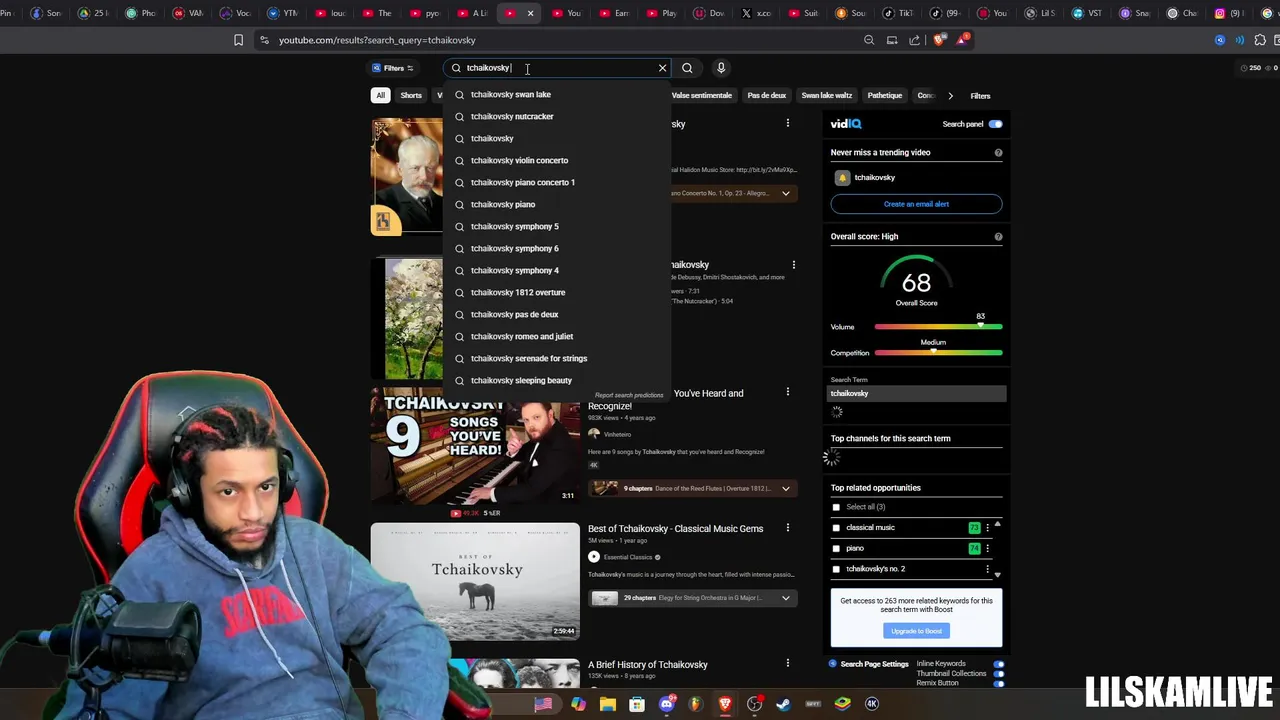
Task: Toggle the Remix Button switch
Action: pos(998,683)
